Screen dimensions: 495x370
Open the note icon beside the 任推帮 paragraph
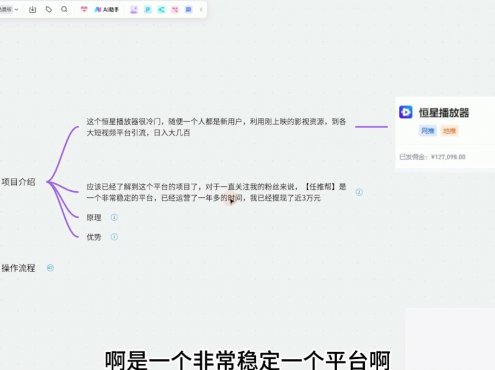[359, 192]
